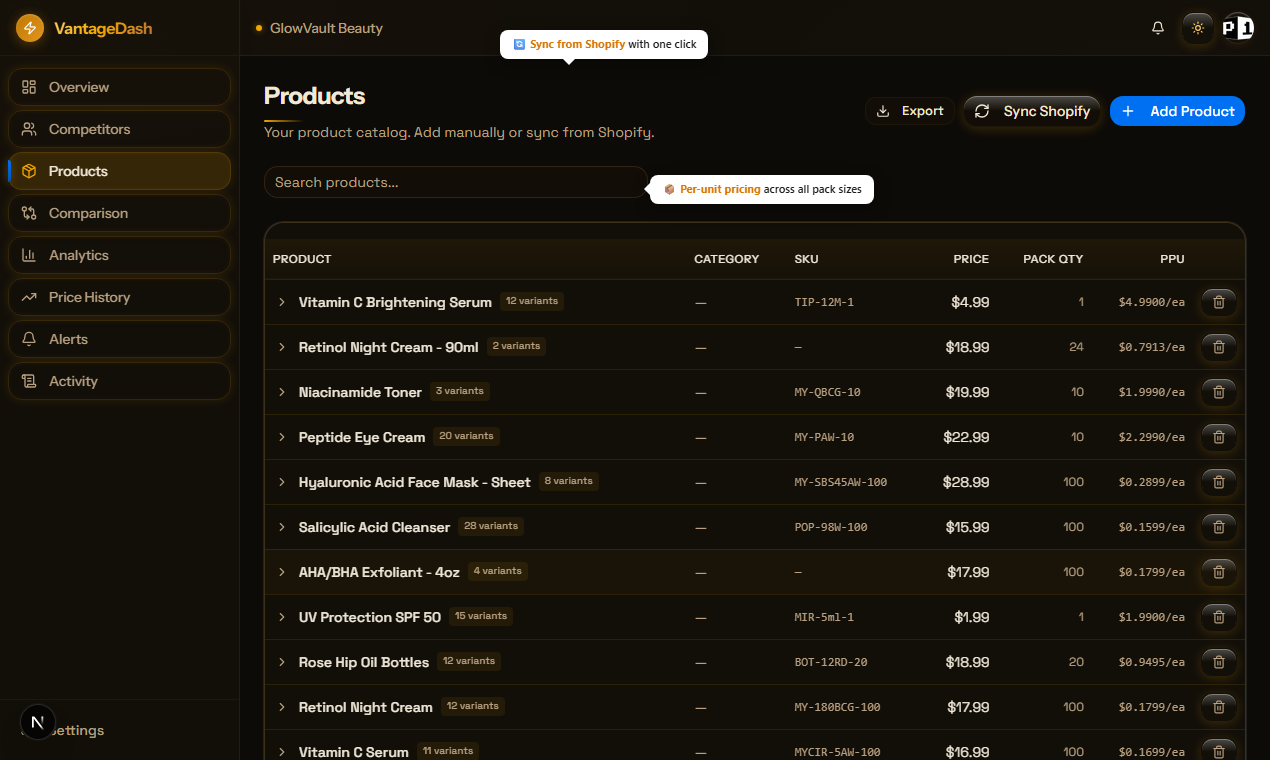Screen dimensions: 1270x760
Task: Click the VantageDash lightning logo icon
Action: [x=30, y=28]
